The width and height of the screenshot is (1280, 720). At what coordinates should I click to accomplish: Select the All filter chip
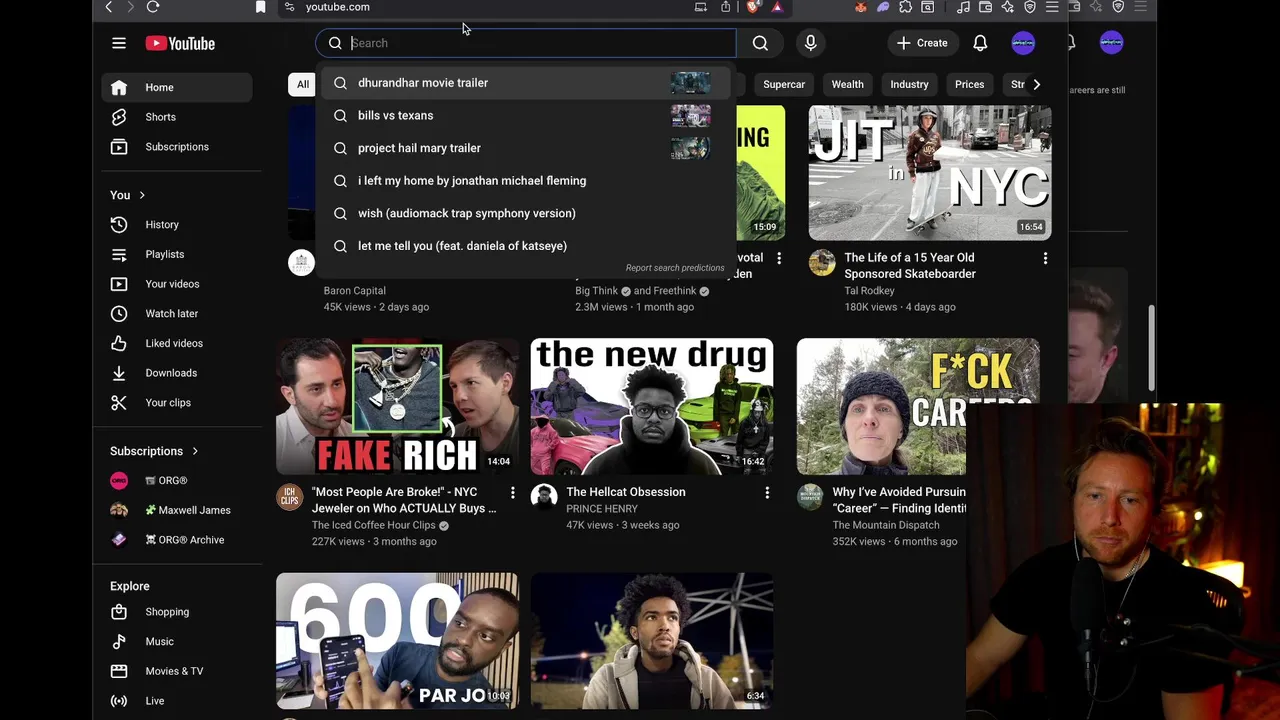pos(303,84)
